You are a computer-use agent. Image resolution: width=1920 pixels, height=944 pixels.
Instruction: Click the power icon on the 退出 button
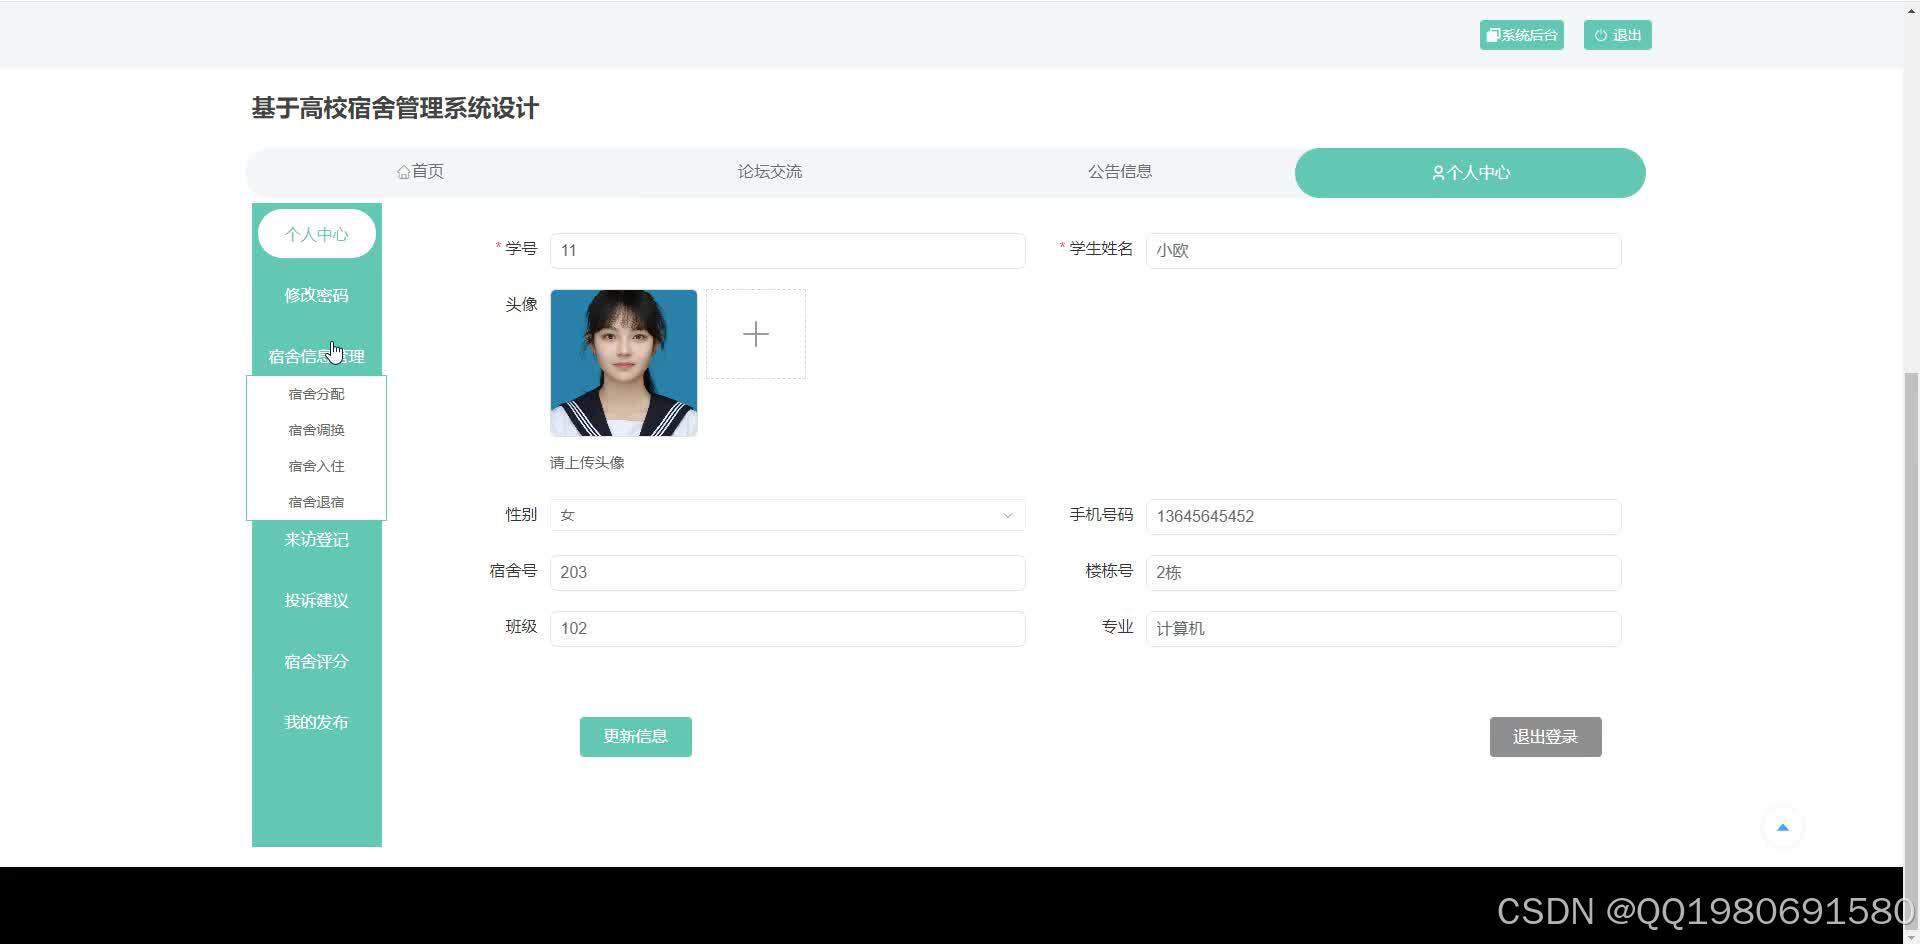pyautogui.click(x=1602, y=34)
